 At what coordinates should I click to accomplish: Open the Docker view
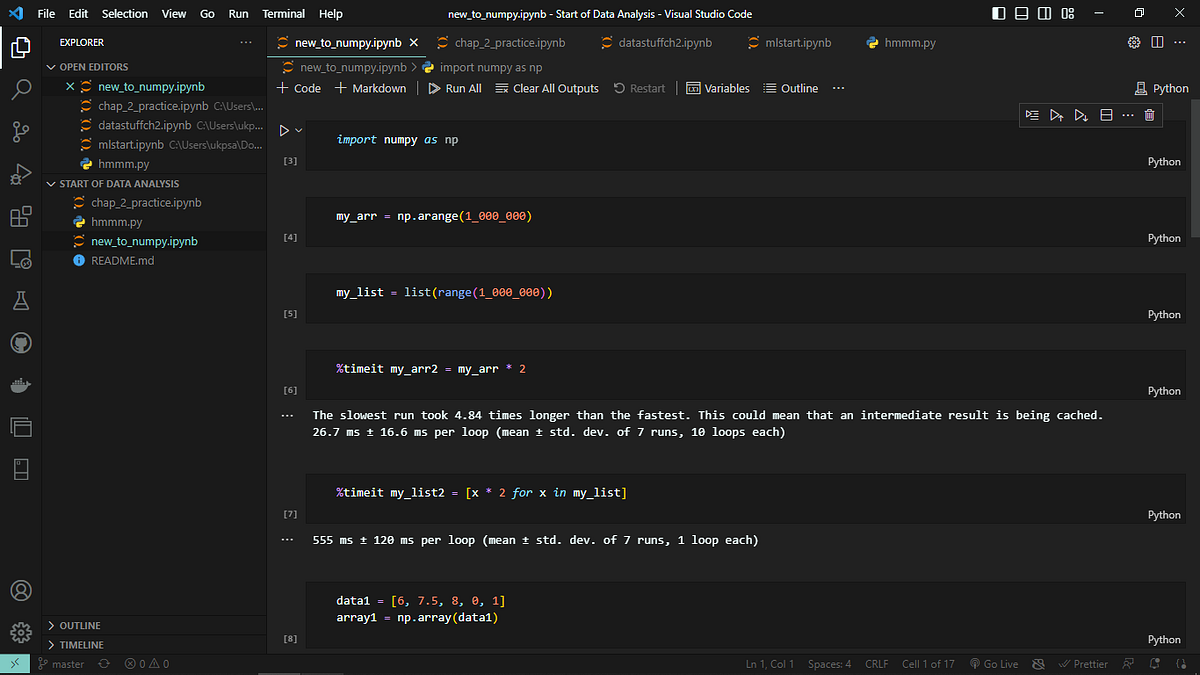pyautogui.click(x=21, y=385)
